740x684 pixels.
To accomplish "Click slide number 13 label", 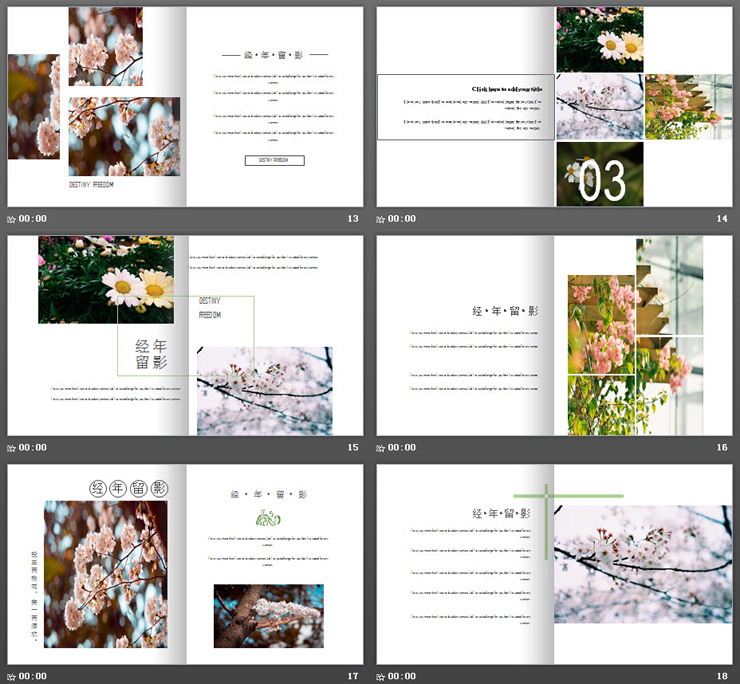I will pos(353,219).
